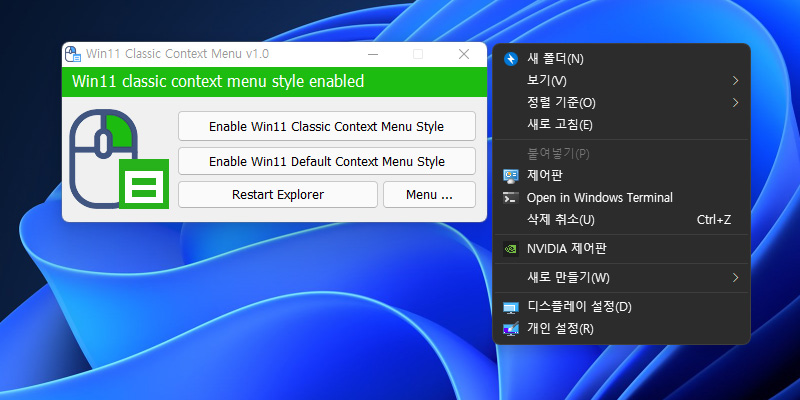800x400 pixels.
Task: Minimize the Win11 Classic Context Menu window
Action: point(373,54)
